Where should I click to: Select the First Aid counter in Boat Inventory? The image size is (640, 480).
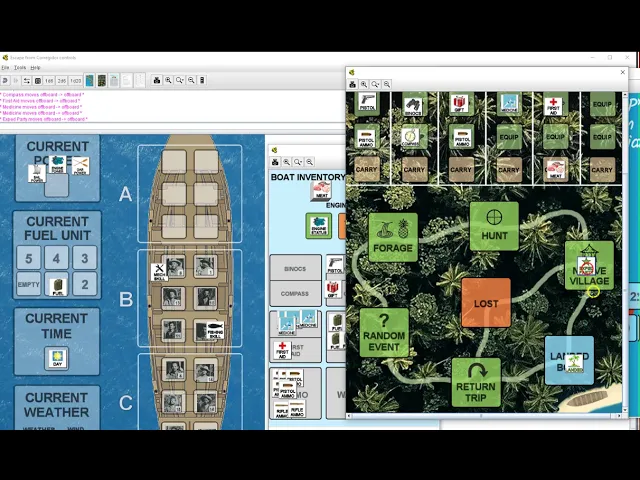[282, 351]
